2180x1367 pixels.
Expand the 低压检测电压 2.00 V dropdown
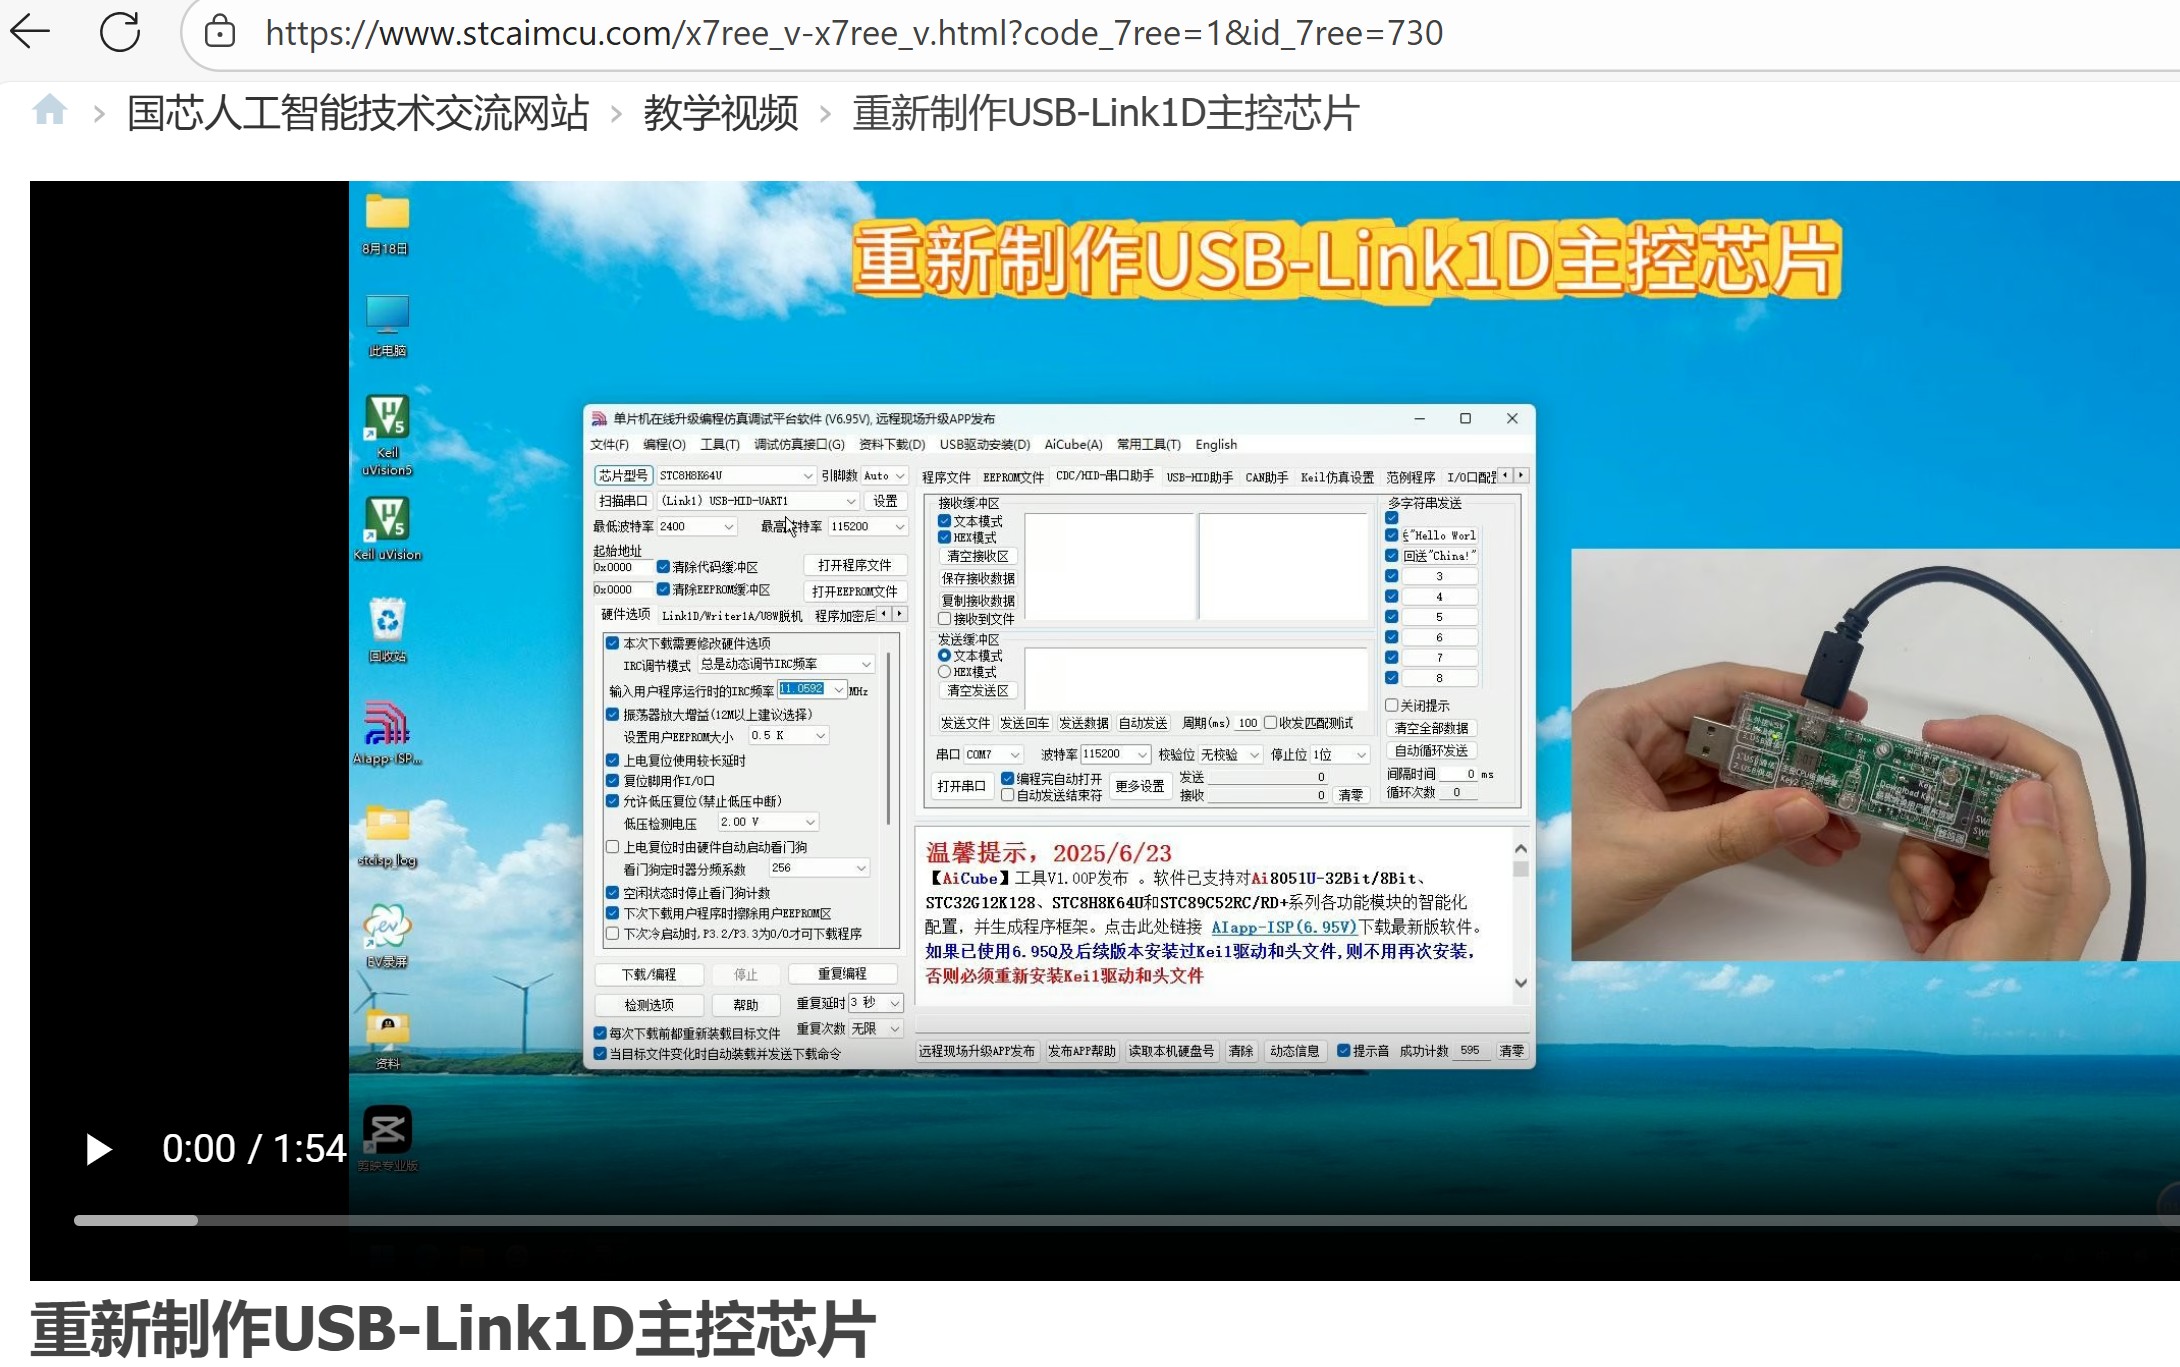pos(810,822)
